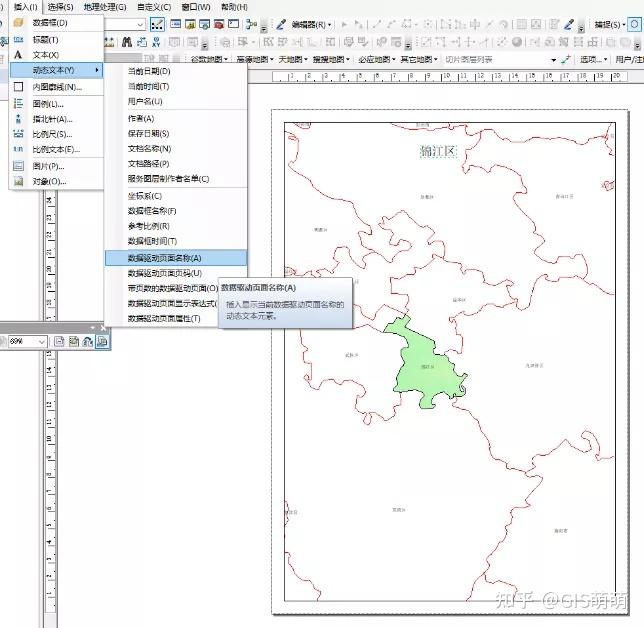The width and height of the screenshot is (644, 628).
Task: Open the 插入(I) menu
Action: pyautogui.click(x=26, y=7)
